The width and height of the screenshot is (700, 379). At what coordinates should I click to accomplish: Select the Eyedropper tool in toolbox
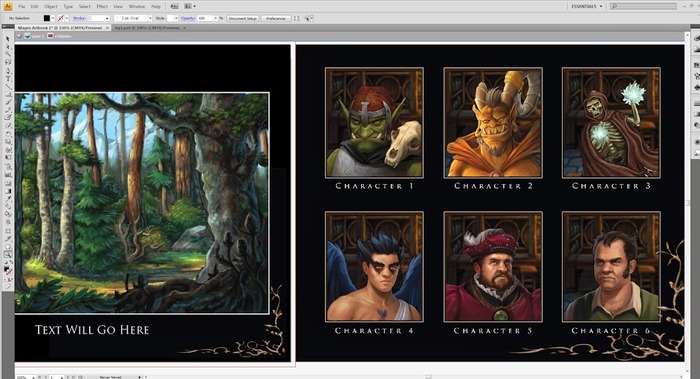click(x=8, y=199)
